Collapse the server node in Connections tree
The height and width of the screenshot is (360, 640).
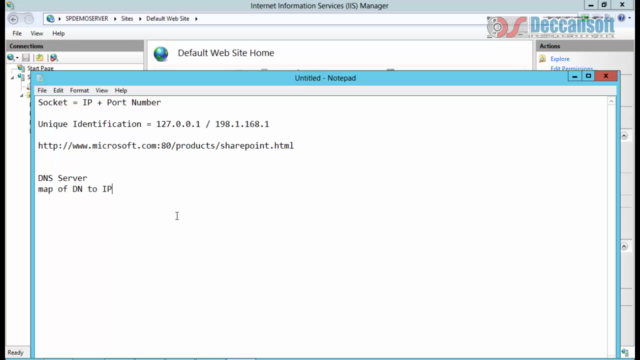[x=12, y=77]
